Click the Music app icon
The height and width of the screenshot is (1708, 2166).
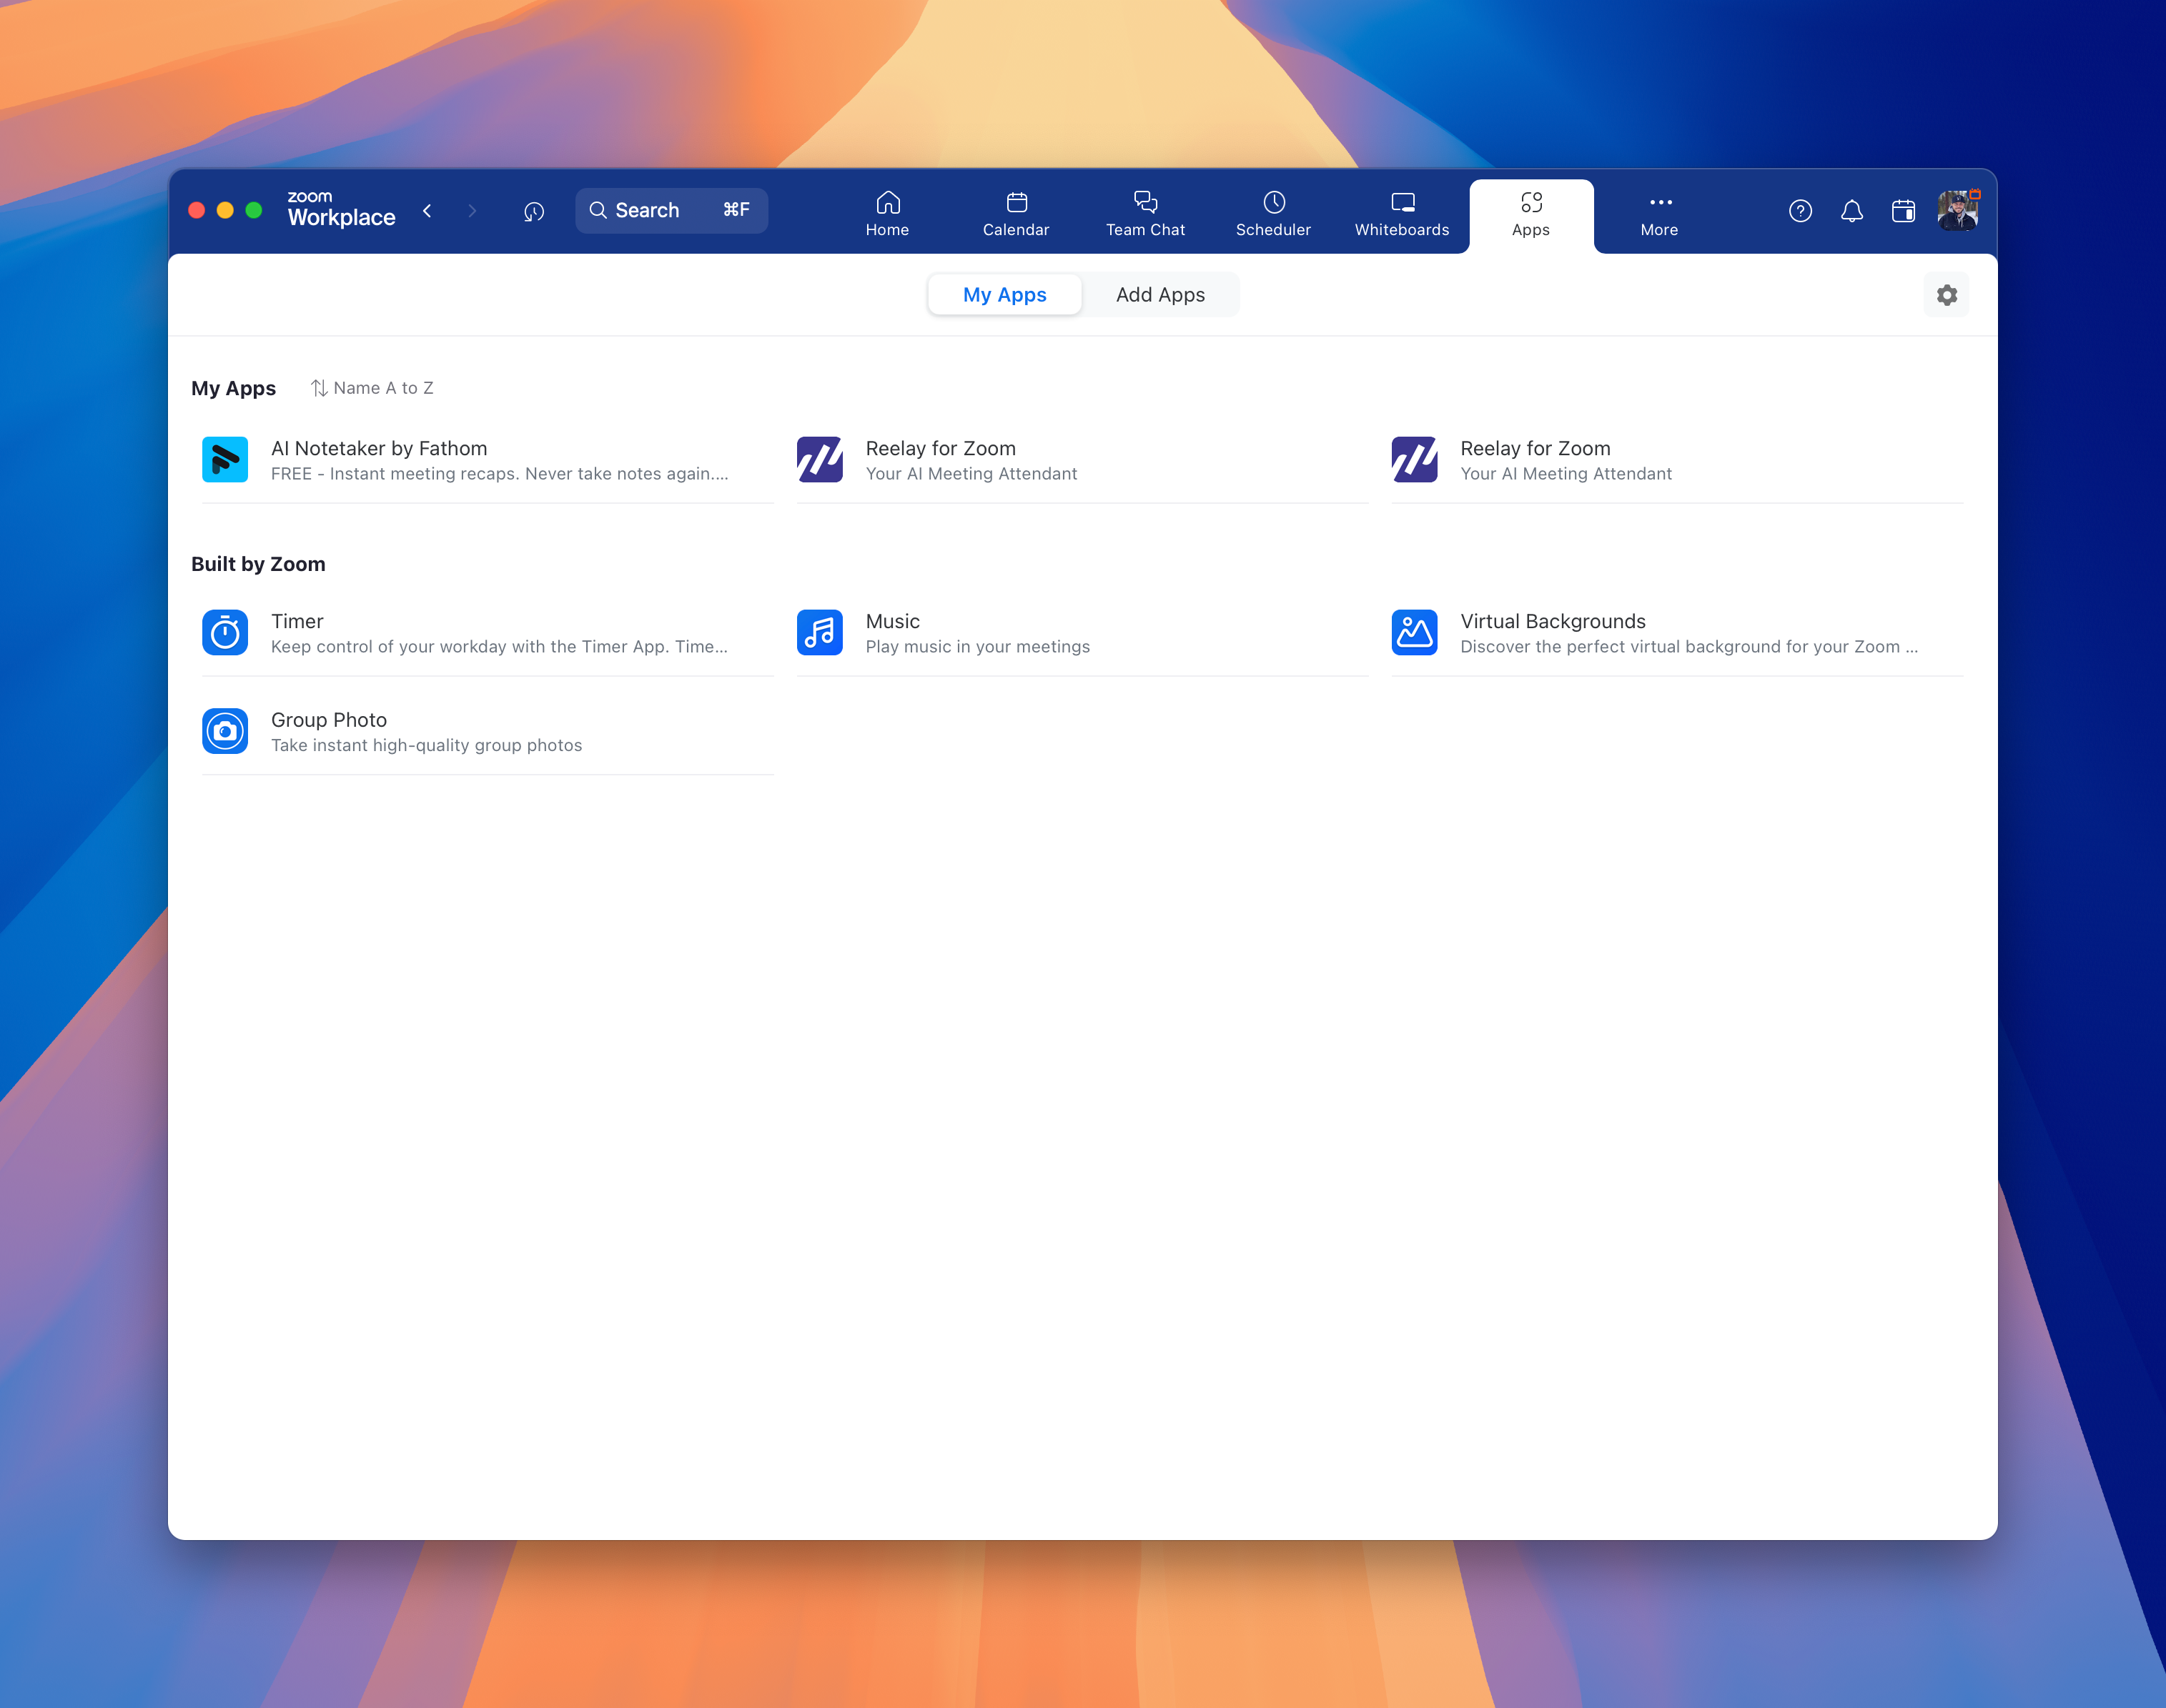820,633
